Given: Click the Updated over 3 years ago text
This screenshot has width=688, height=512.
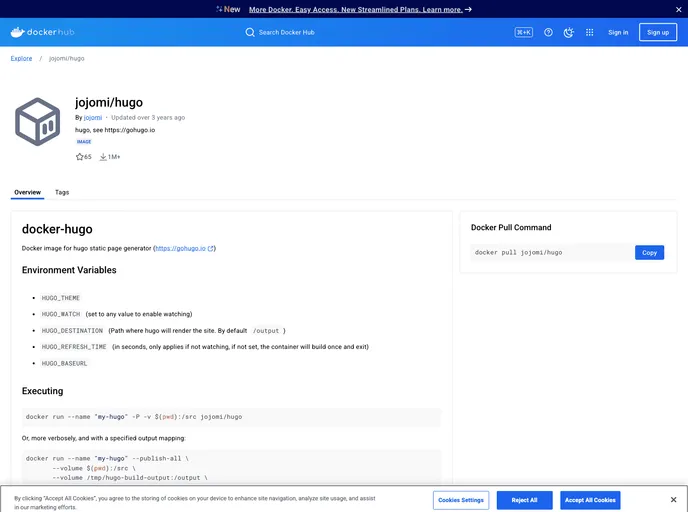Looking at the screenshot, I should 148,118.
